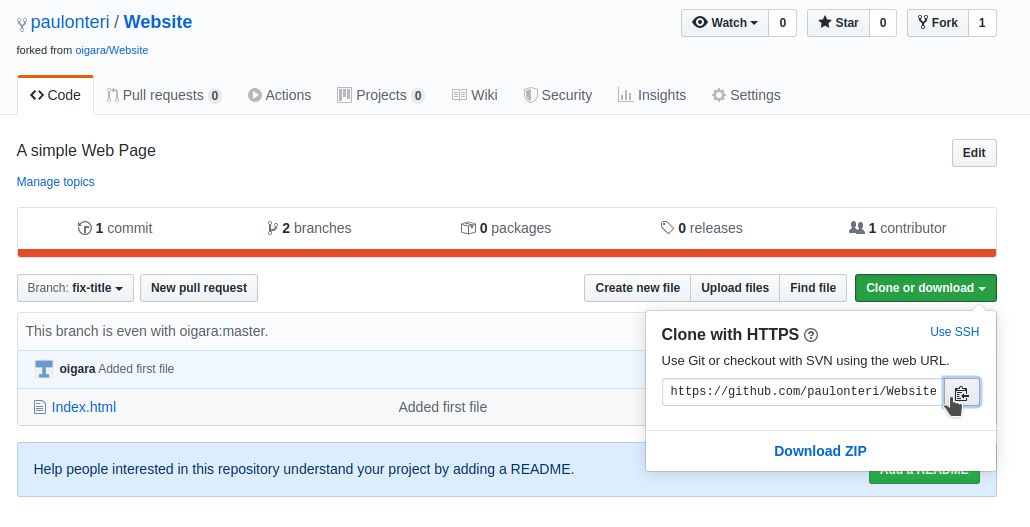
Task: Open 0 packages page
Action: coord(506,229)
